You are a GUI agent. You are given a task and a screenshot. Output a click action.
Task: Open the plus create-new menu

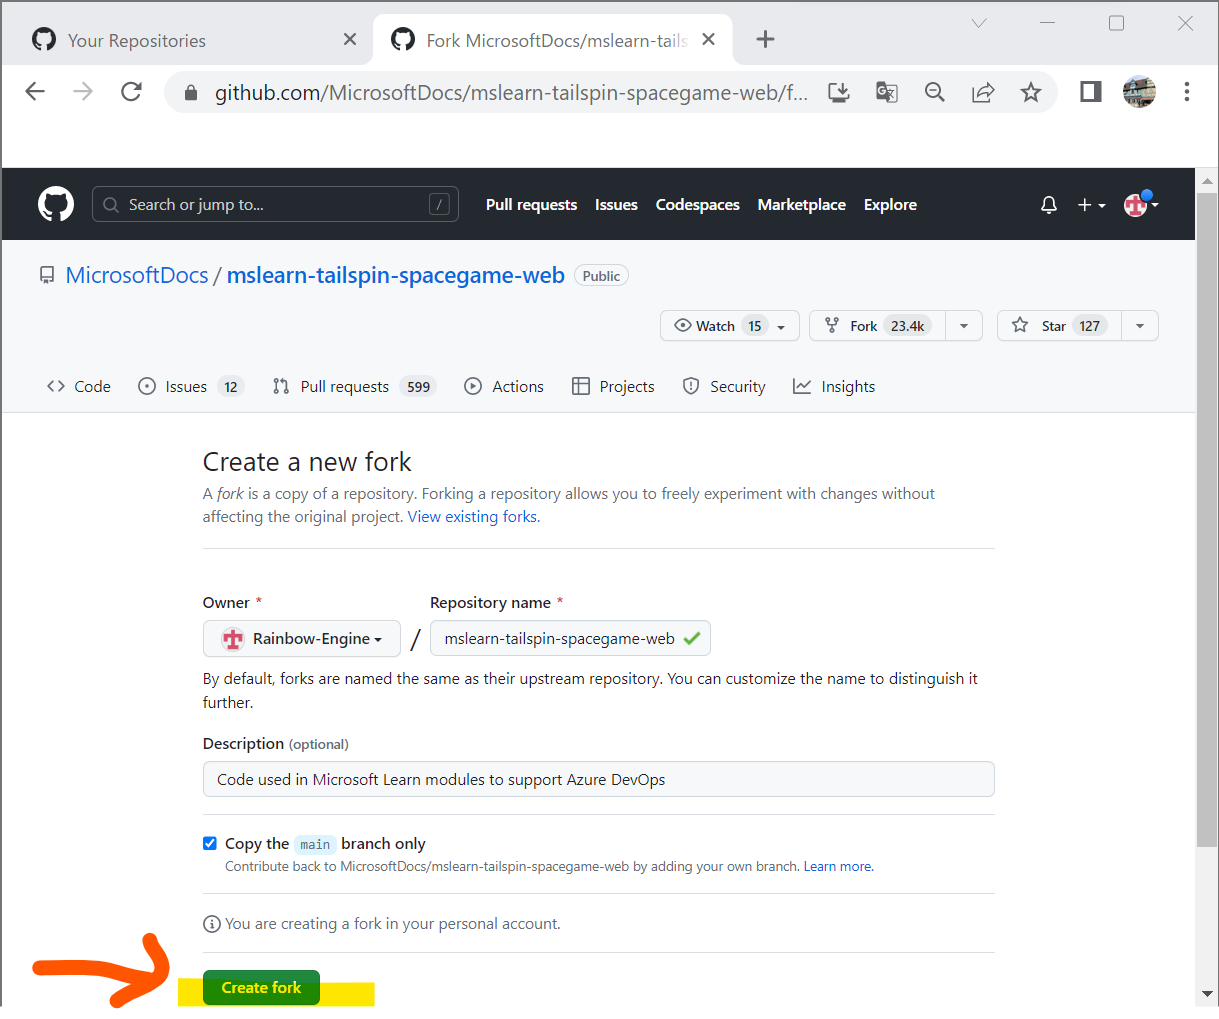[1091, 205]
